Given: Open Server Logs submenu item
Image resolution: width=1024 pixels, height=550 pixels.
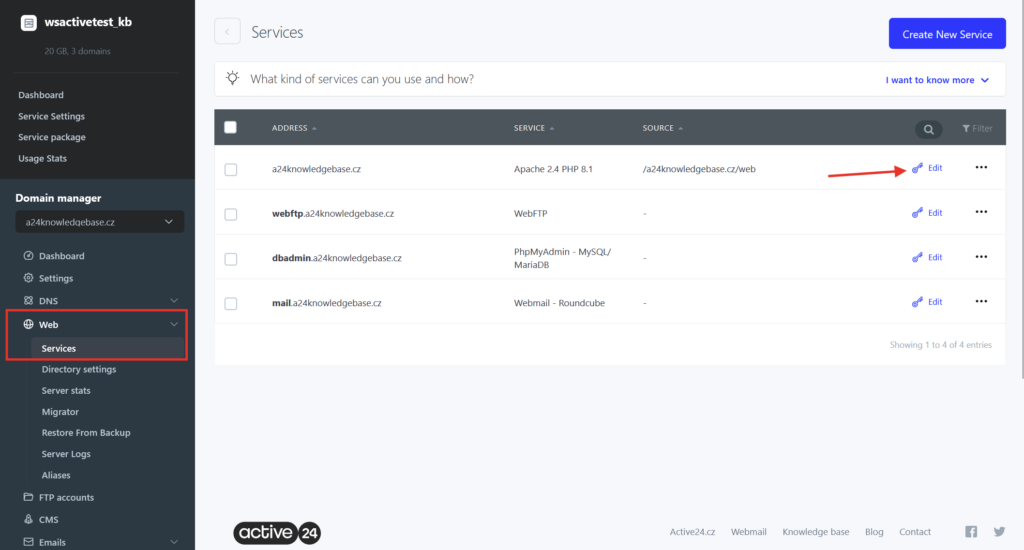Looking at the screenshot, I should [x=66, y=454].
